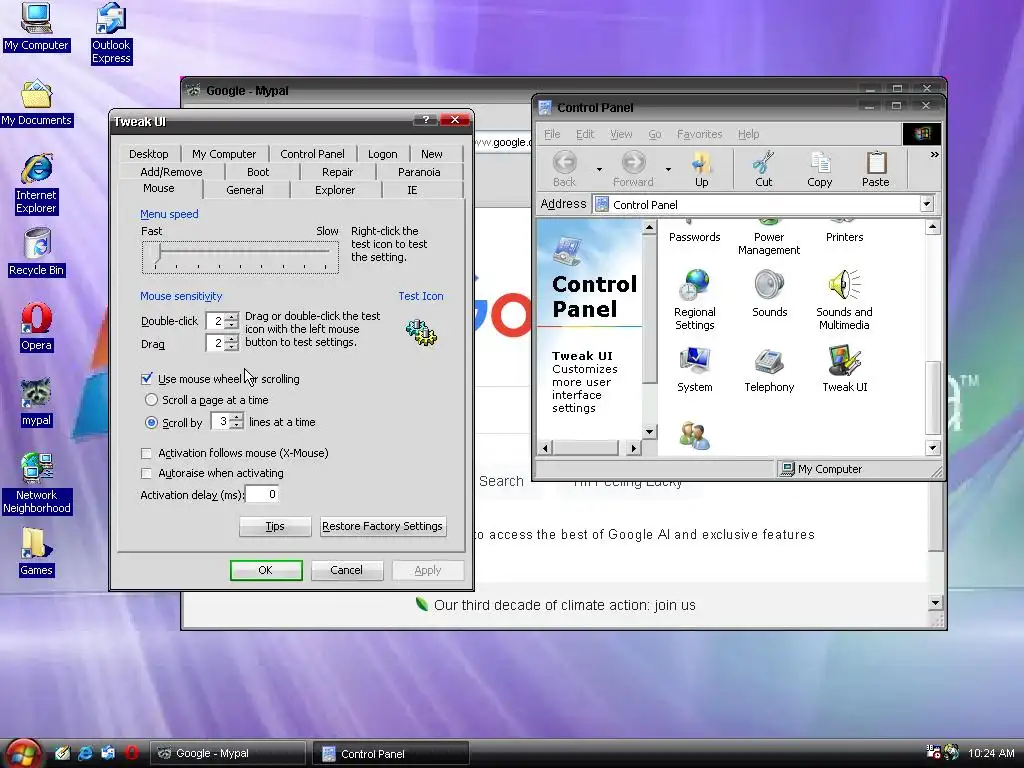Click the Paste toolbar icon

875,169
